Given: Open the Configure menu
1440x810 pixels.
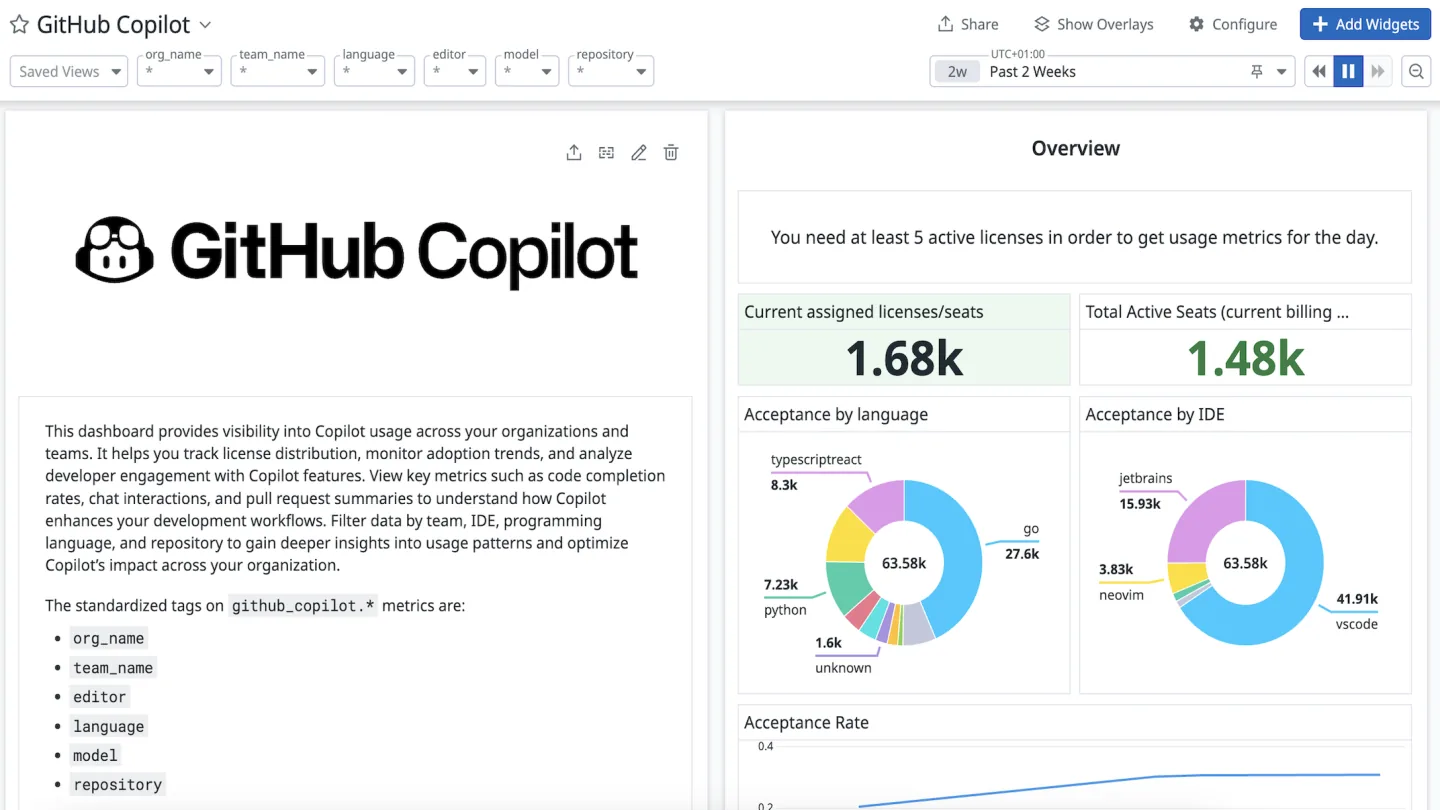Looking at the screenshot, I should tap(1232, 24).
